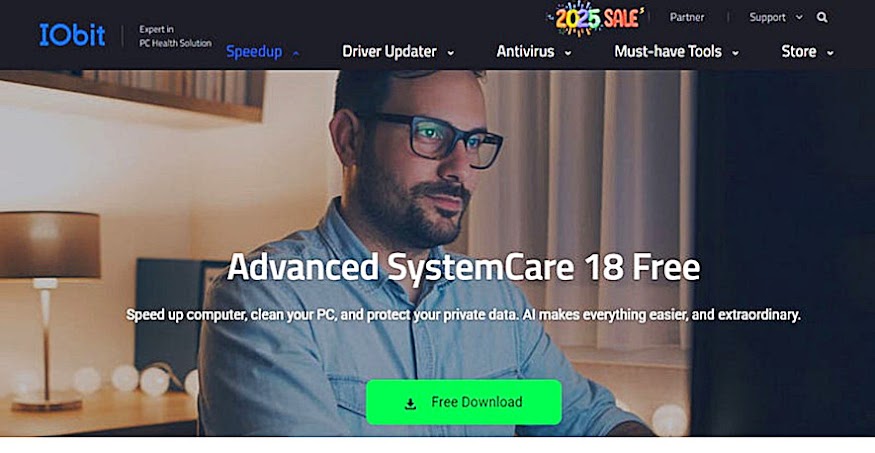This screenshot has width=875, height=453.
Task: Collapse the Speedup menu chevron
Action: [296, 54]
